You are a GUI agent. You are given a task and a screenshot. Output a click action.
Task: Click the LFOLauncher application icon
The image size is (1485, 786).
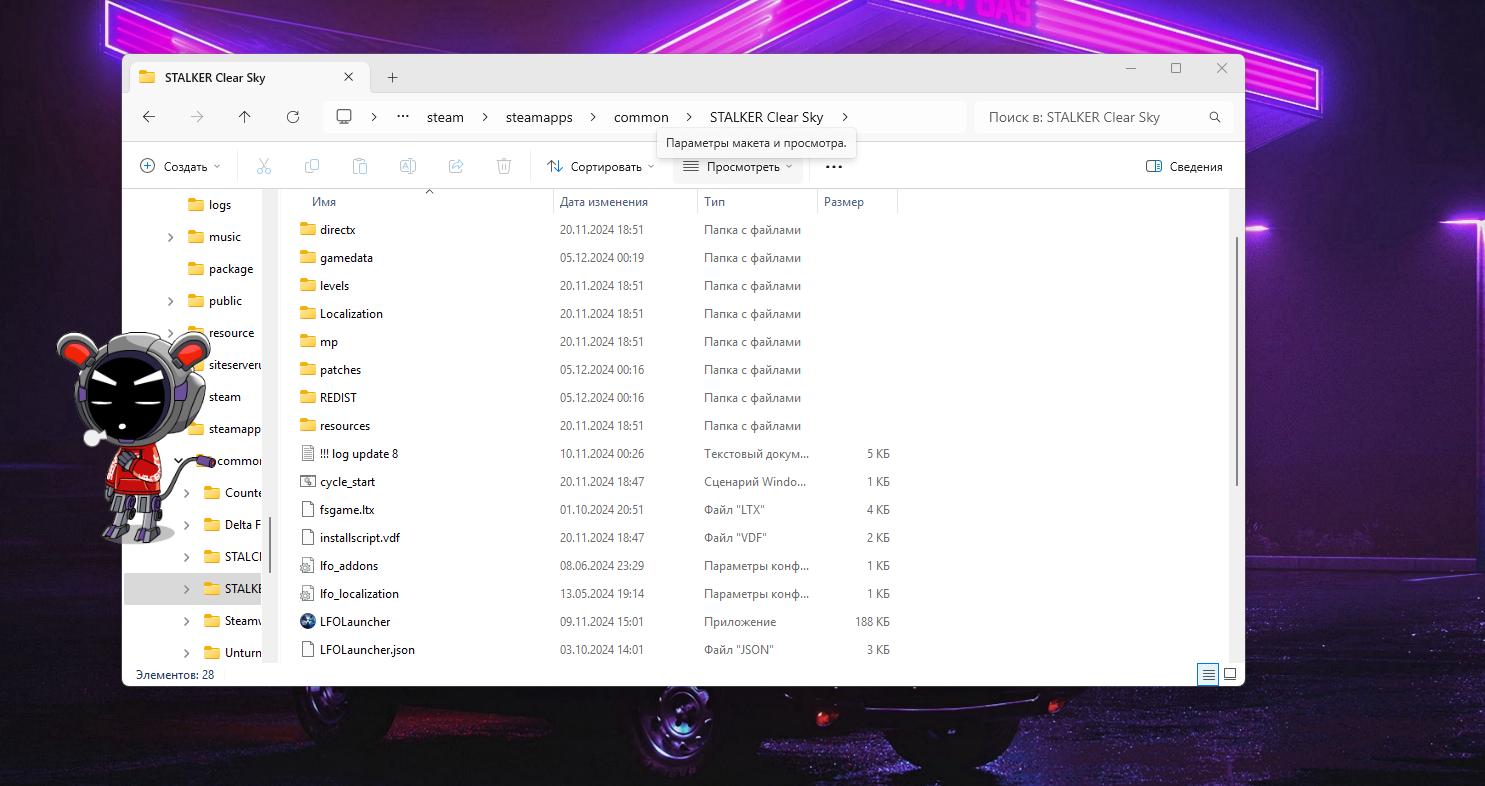coord(308,621)
